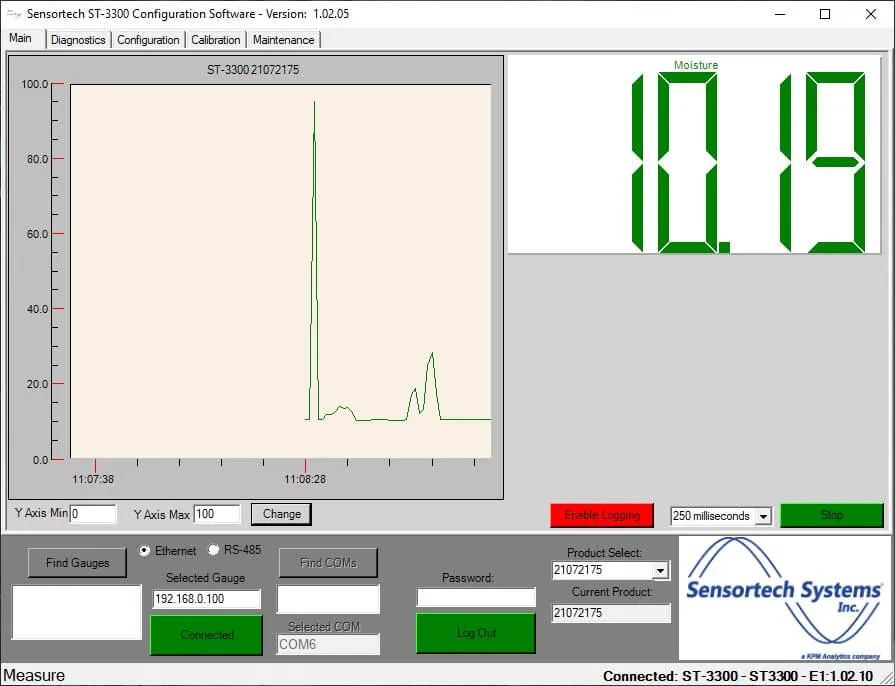895x686 pixels.
Task: Select the RS-485 connection option
Action: [213, 550]
